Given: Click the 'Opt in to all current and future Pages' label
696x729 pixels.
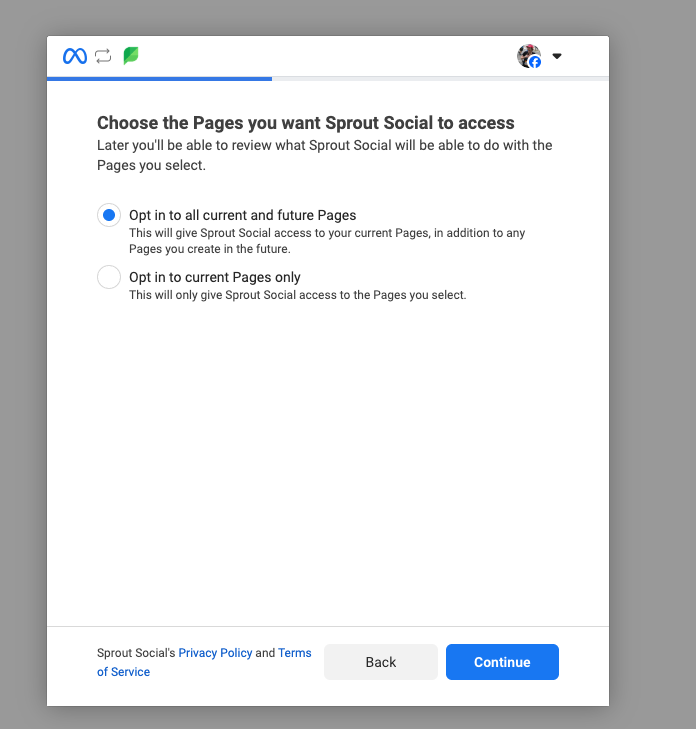Looking at the screenshot, I should coord(243,215).
